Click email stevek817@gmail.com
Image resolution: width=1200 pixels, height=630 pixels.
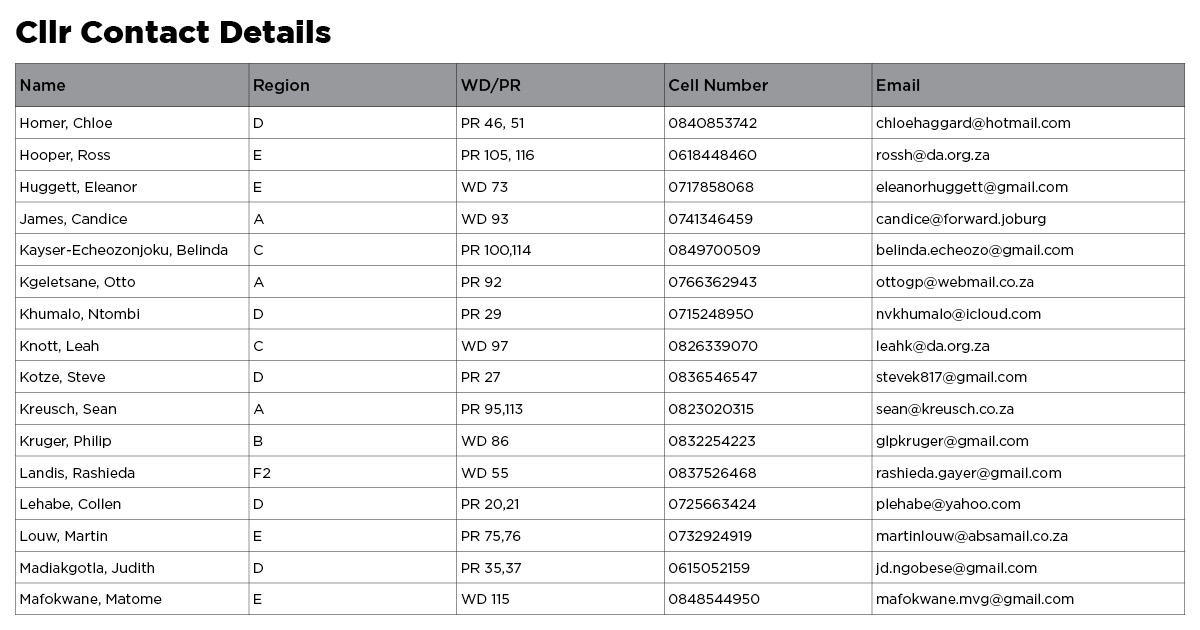pyautogui.click(x=951, y=377)
